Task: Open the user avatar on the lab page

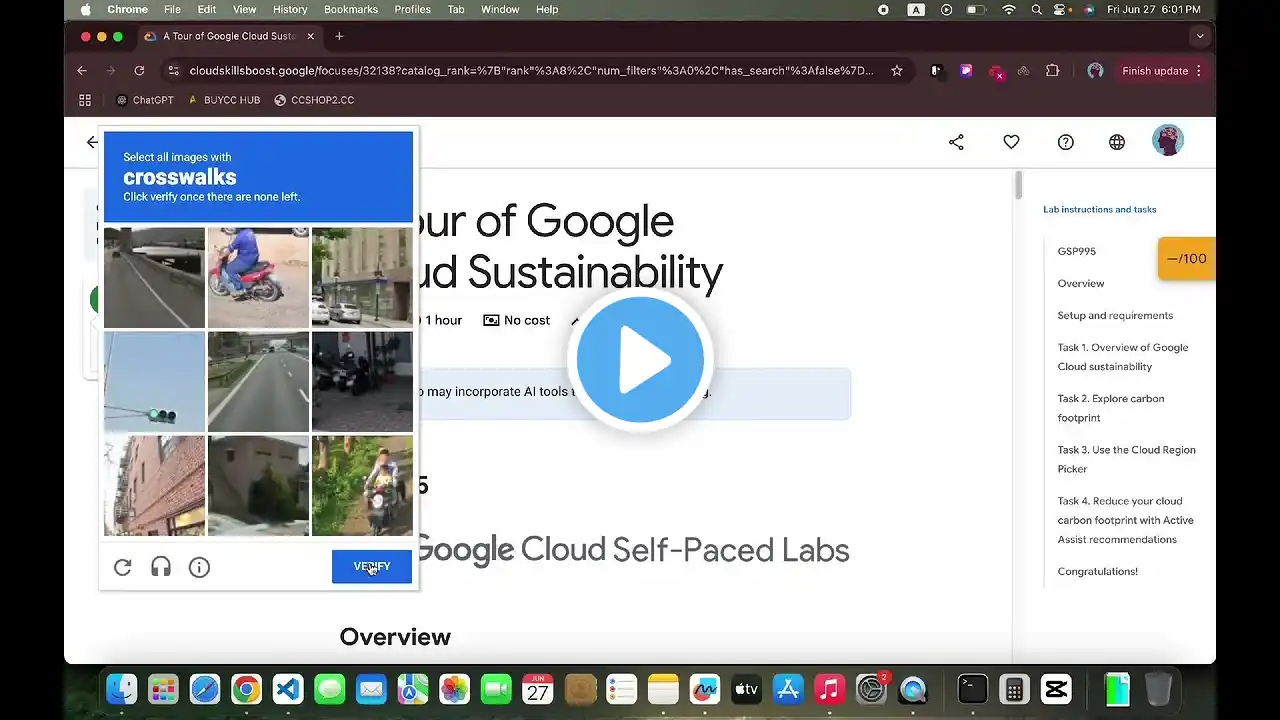Action: (1168, 141)
